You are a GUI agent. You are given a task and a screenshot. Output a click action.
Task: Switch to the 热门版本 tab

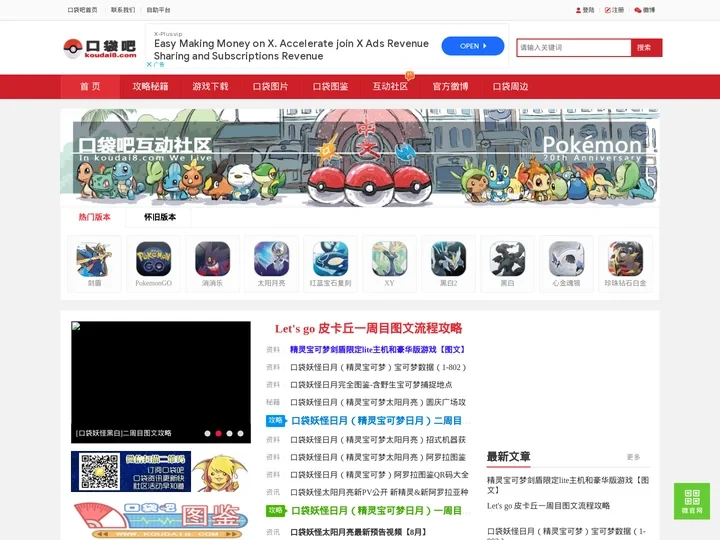(x=94, y=217)
